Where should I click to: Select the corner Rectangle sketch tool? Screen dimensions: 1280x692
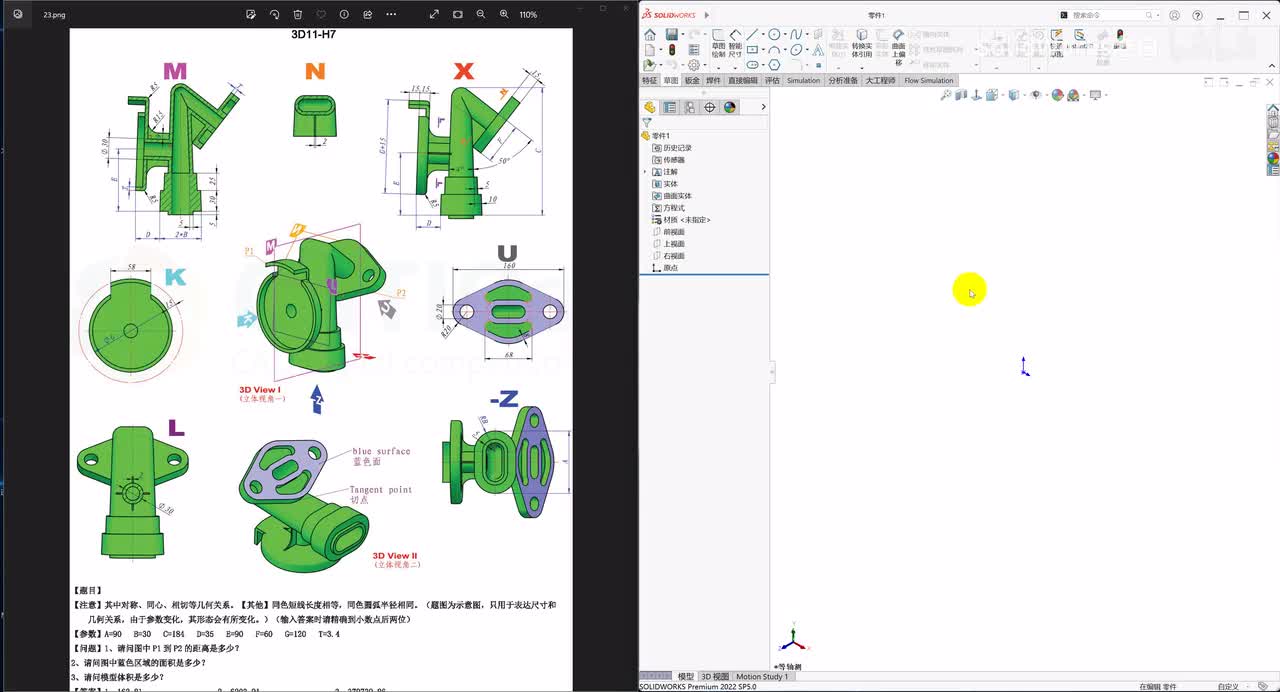point(753,50)
